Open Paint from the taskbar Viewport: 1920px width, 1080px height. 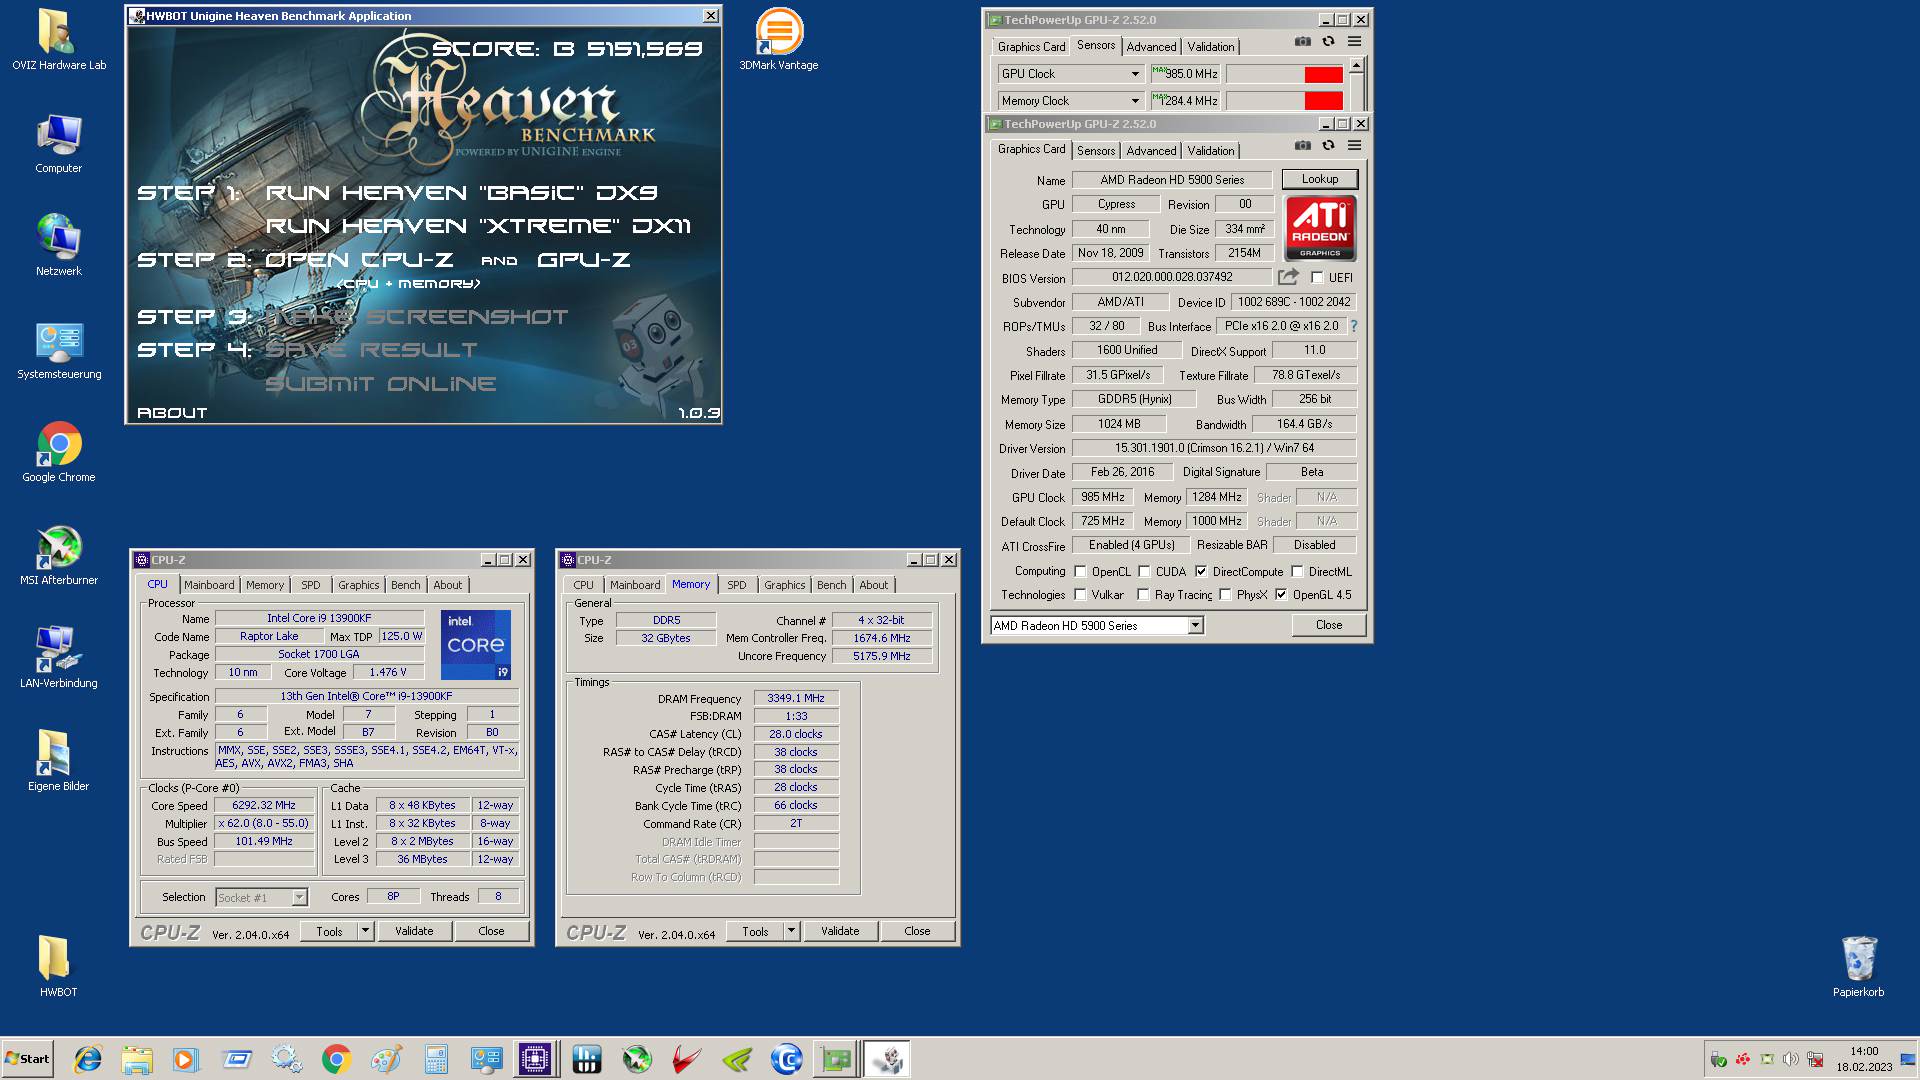pyautogui.click(x=386, y=1059)
